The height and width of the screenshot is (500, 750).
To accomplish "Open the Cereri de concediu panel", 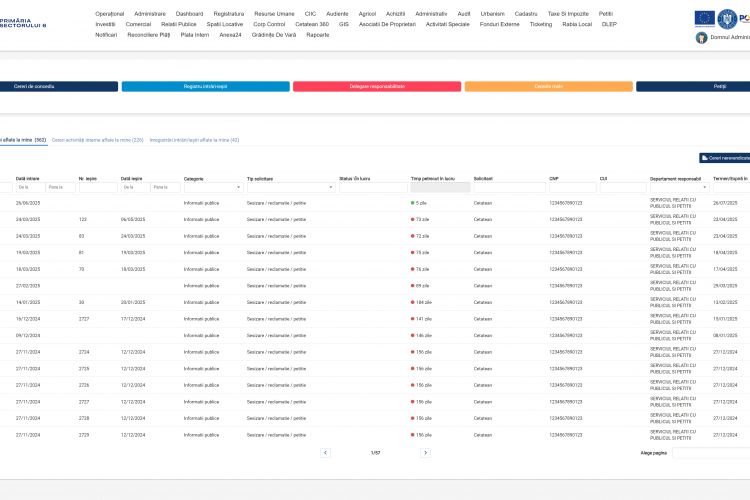I will 58,87.
